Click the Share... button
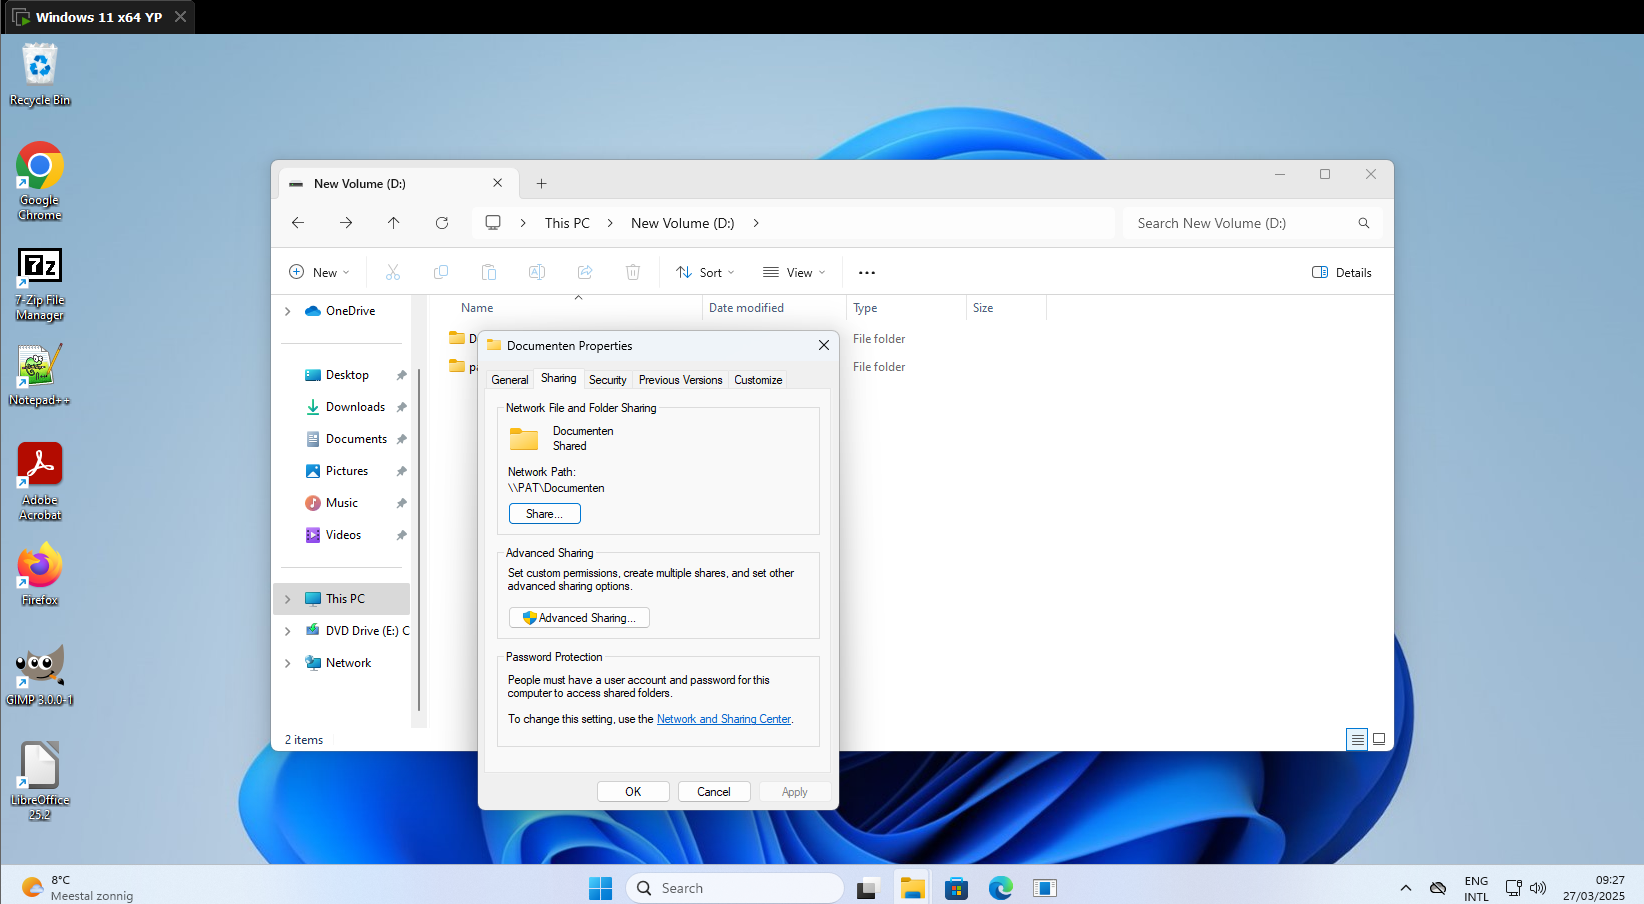Image resolution: width=1644 pixels, height=904 pixels. (x=544, y=514)
